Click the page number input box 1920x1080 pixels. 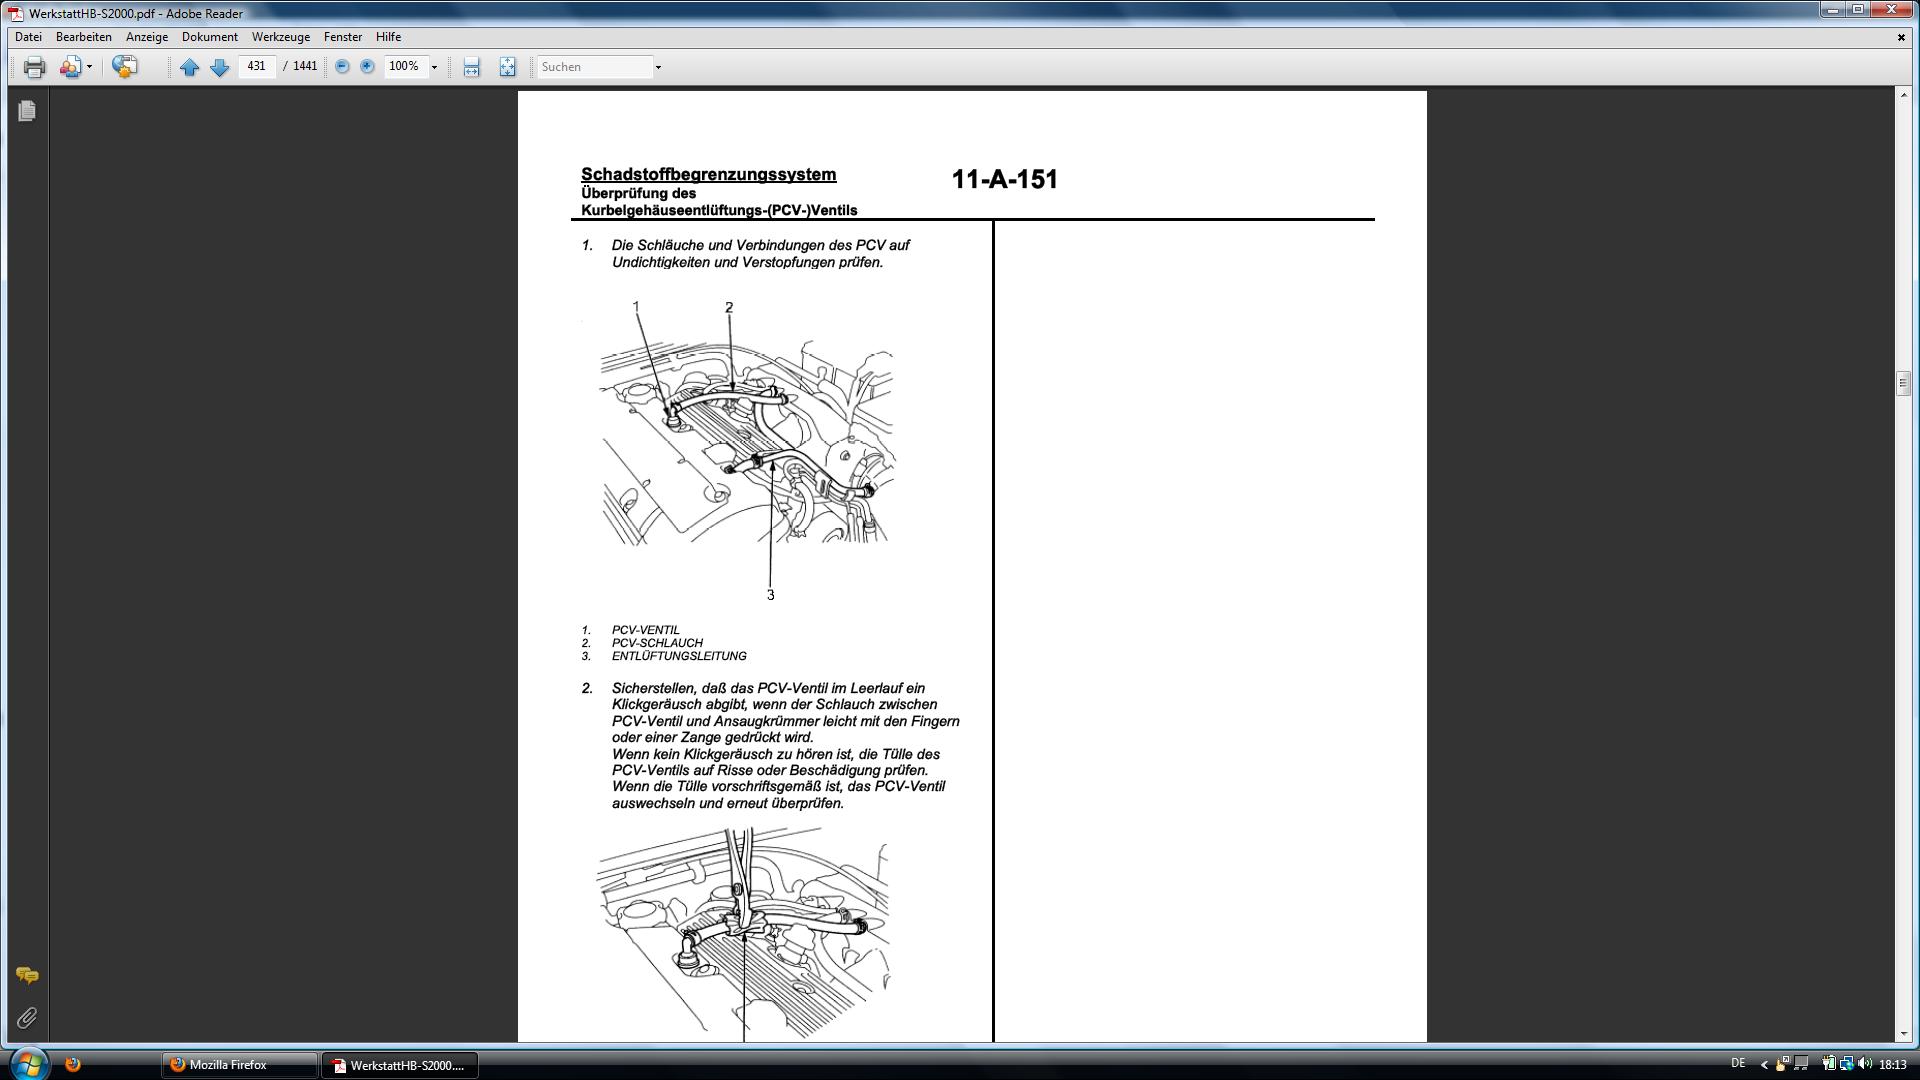(x=256, y=67)
